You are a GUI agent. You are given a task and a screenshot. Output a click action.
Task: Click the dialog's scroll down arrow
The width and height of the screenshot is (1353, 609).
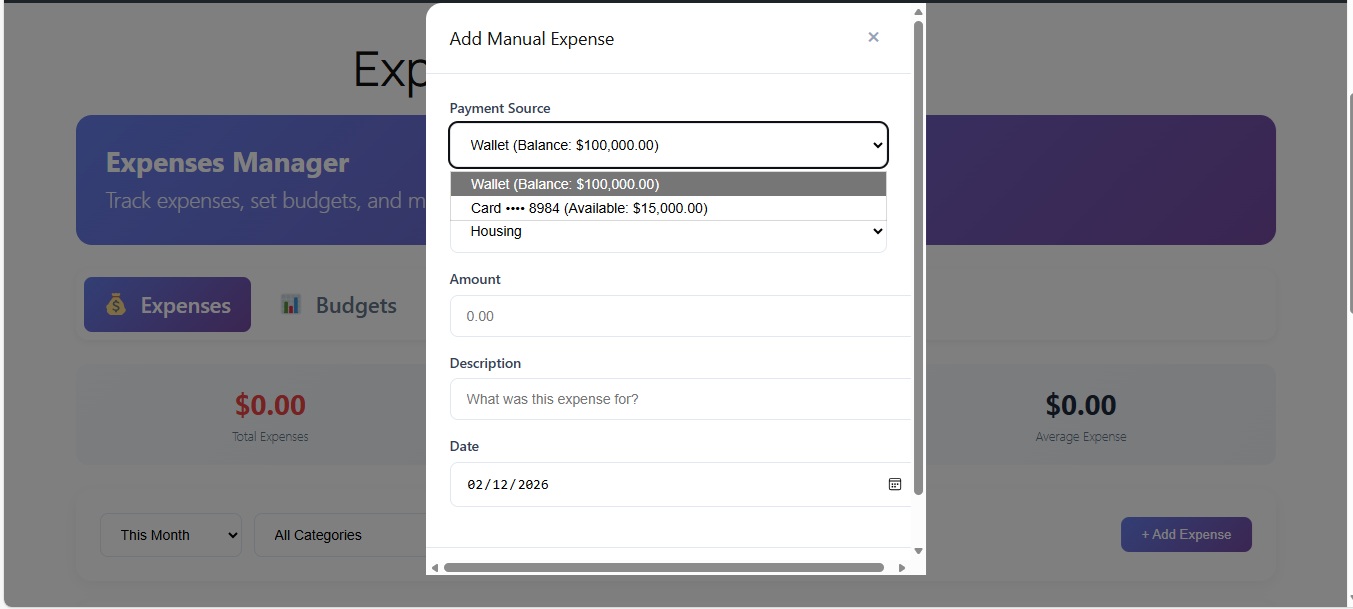(918, 551)
